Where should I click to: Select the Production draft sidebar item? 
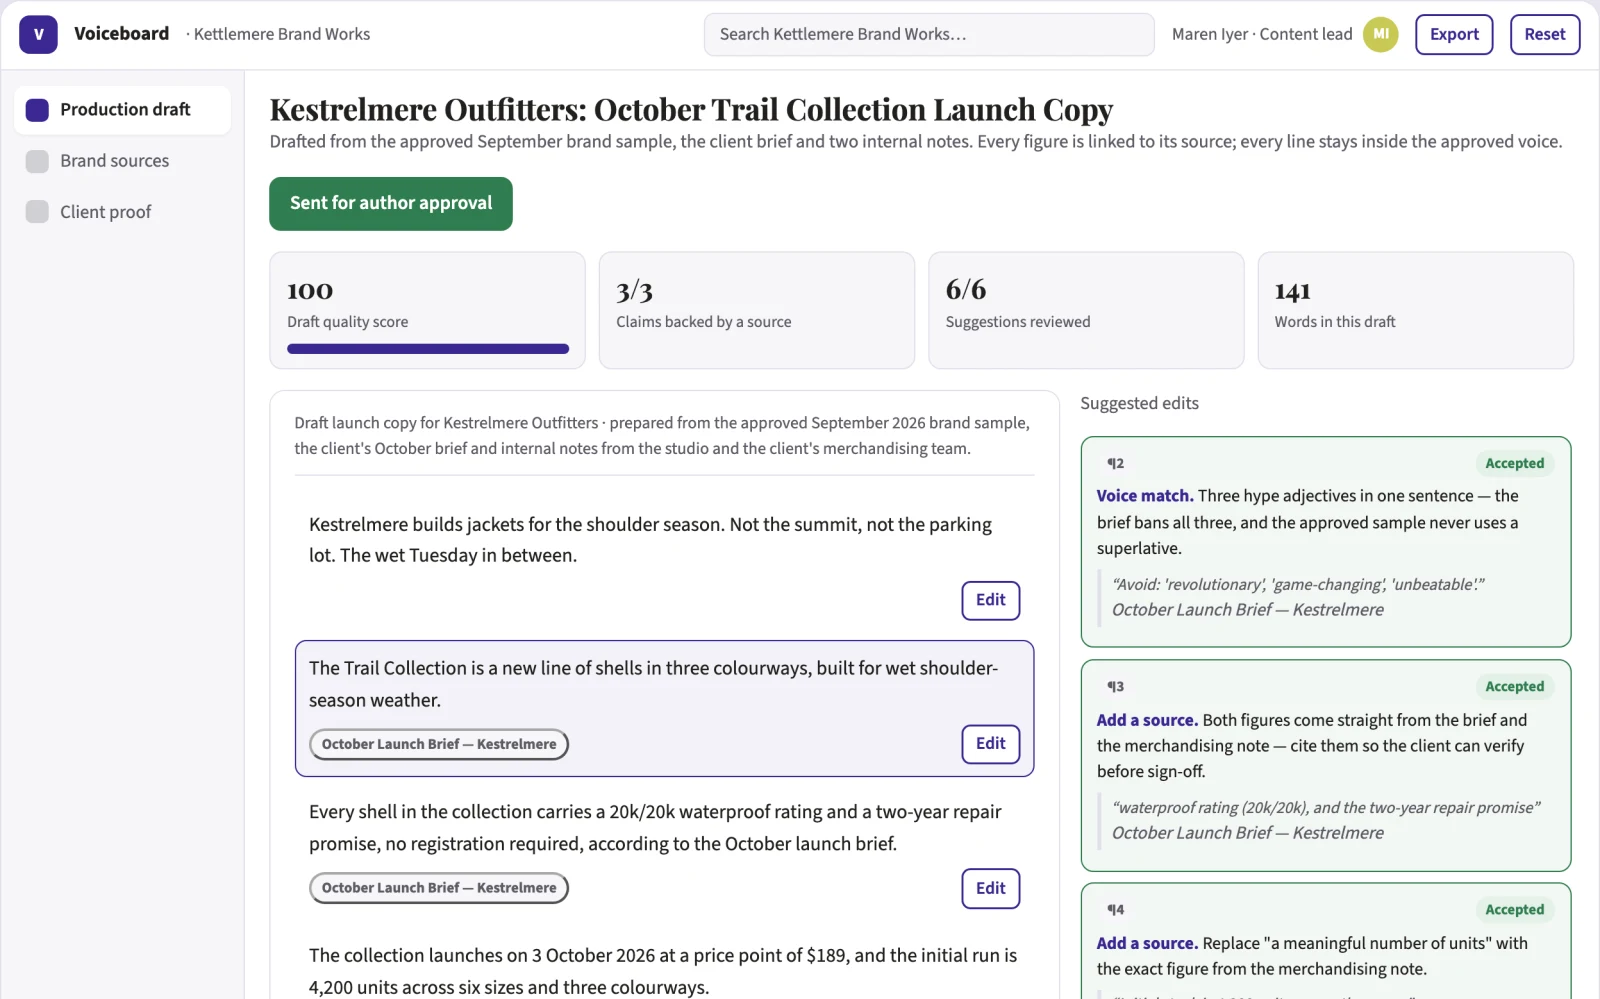click(x=122, y=110)
